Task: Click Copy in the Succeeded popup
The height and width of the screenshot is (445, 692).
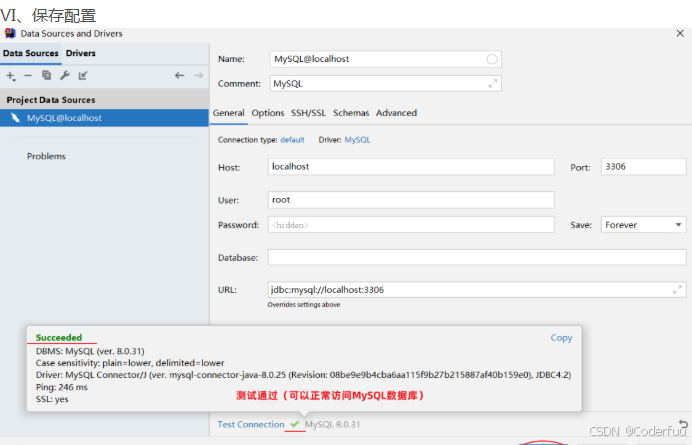Action: (x=561, y=338)
